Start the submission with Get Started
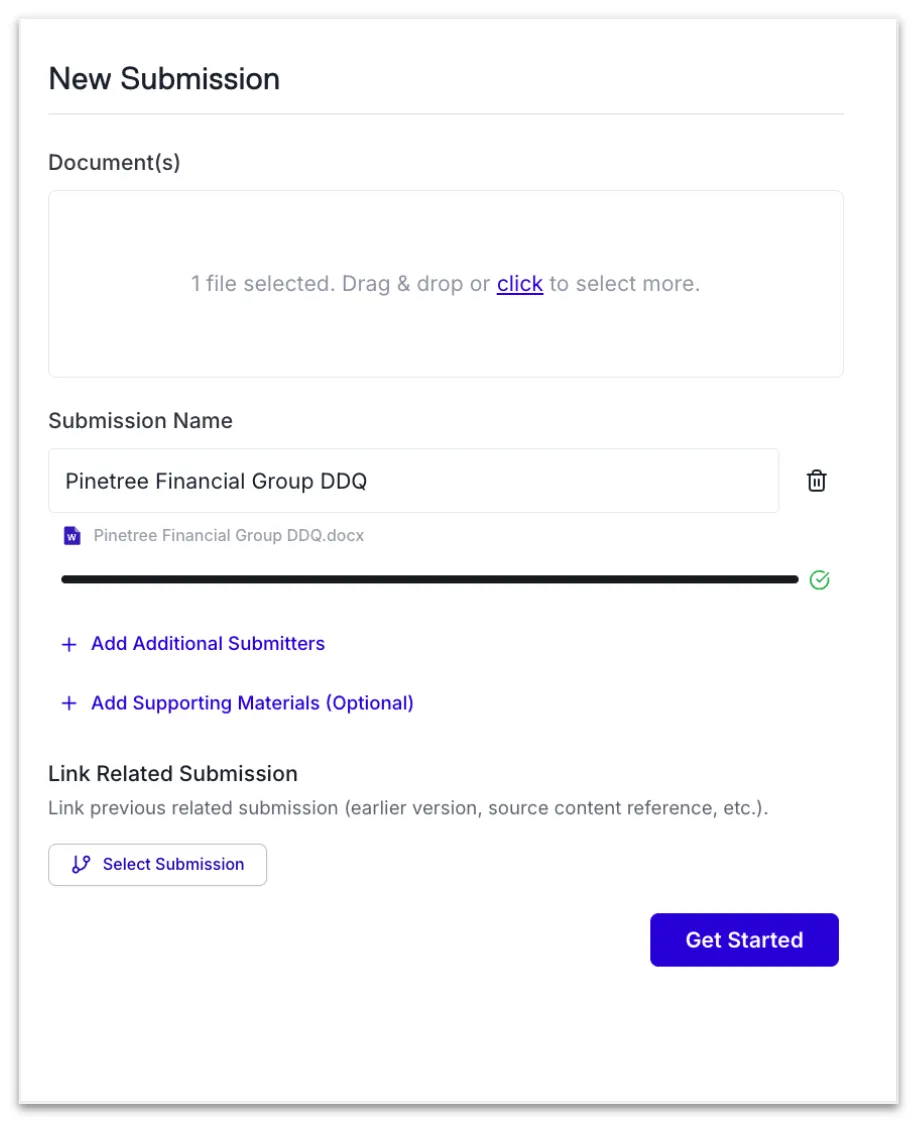 (x=744, y=940)
